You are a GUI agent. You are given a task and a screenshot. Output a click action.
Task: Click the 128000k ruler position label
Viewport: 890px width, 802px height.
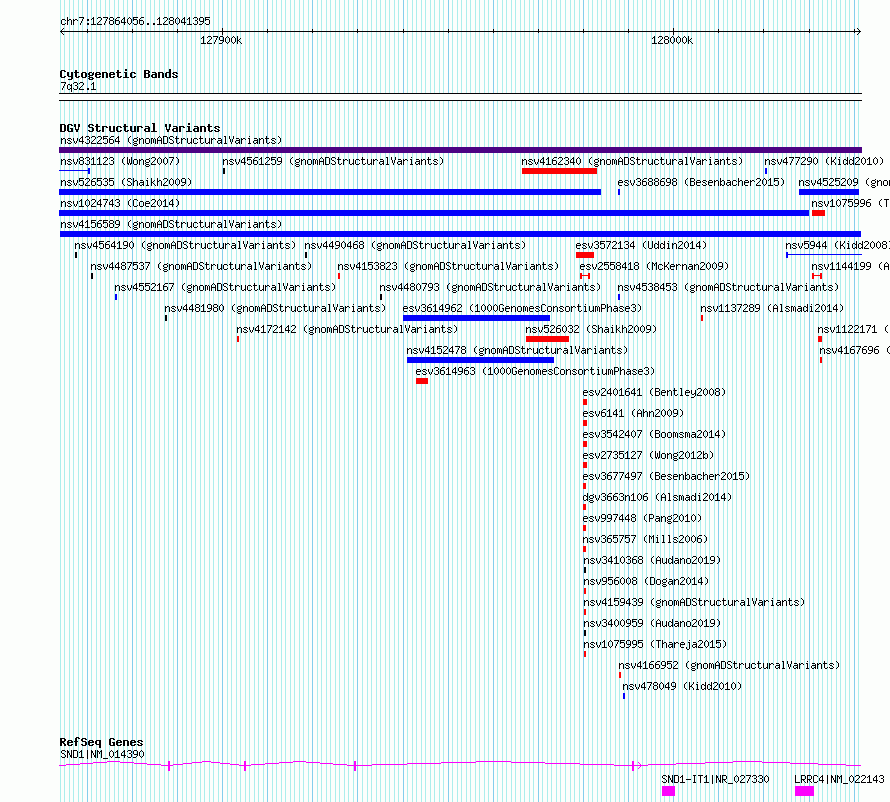click(672, 40)
